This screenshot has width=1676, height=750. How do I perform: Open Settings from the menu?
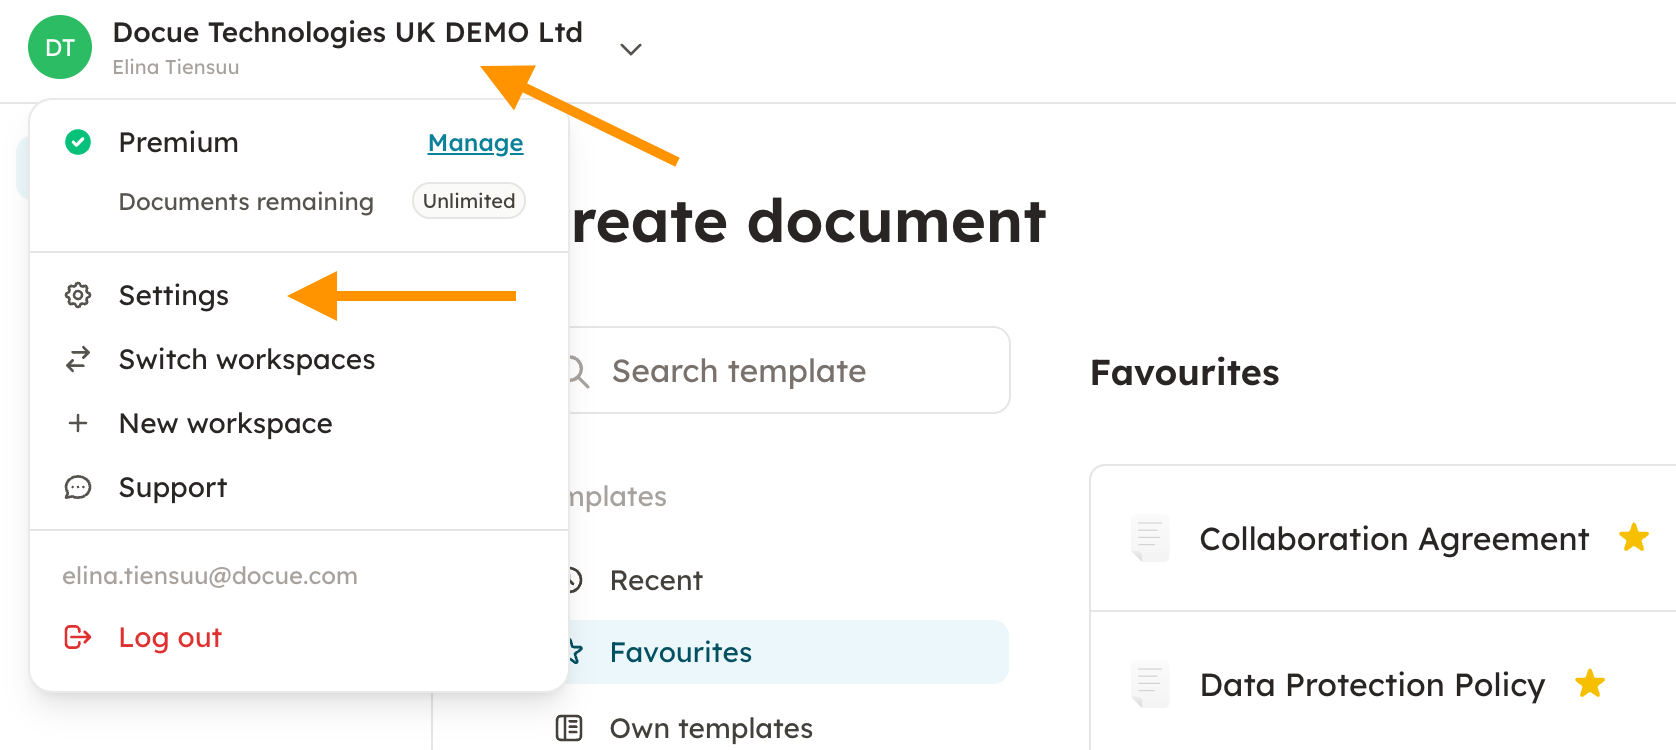point(174,295)
